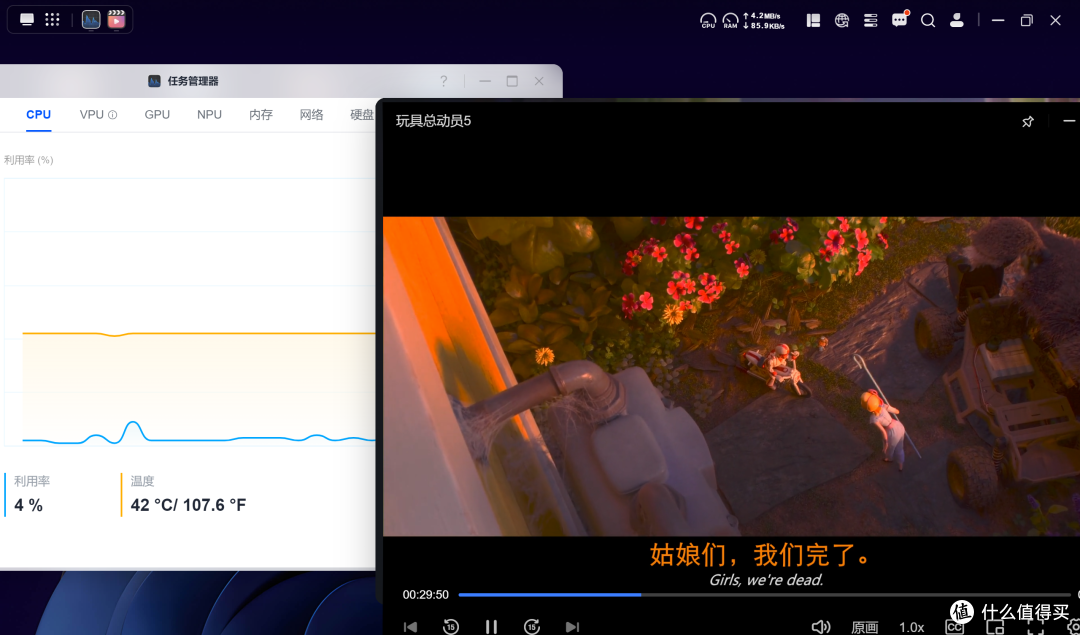Open the widget panel layout icon

coord(813,21)
